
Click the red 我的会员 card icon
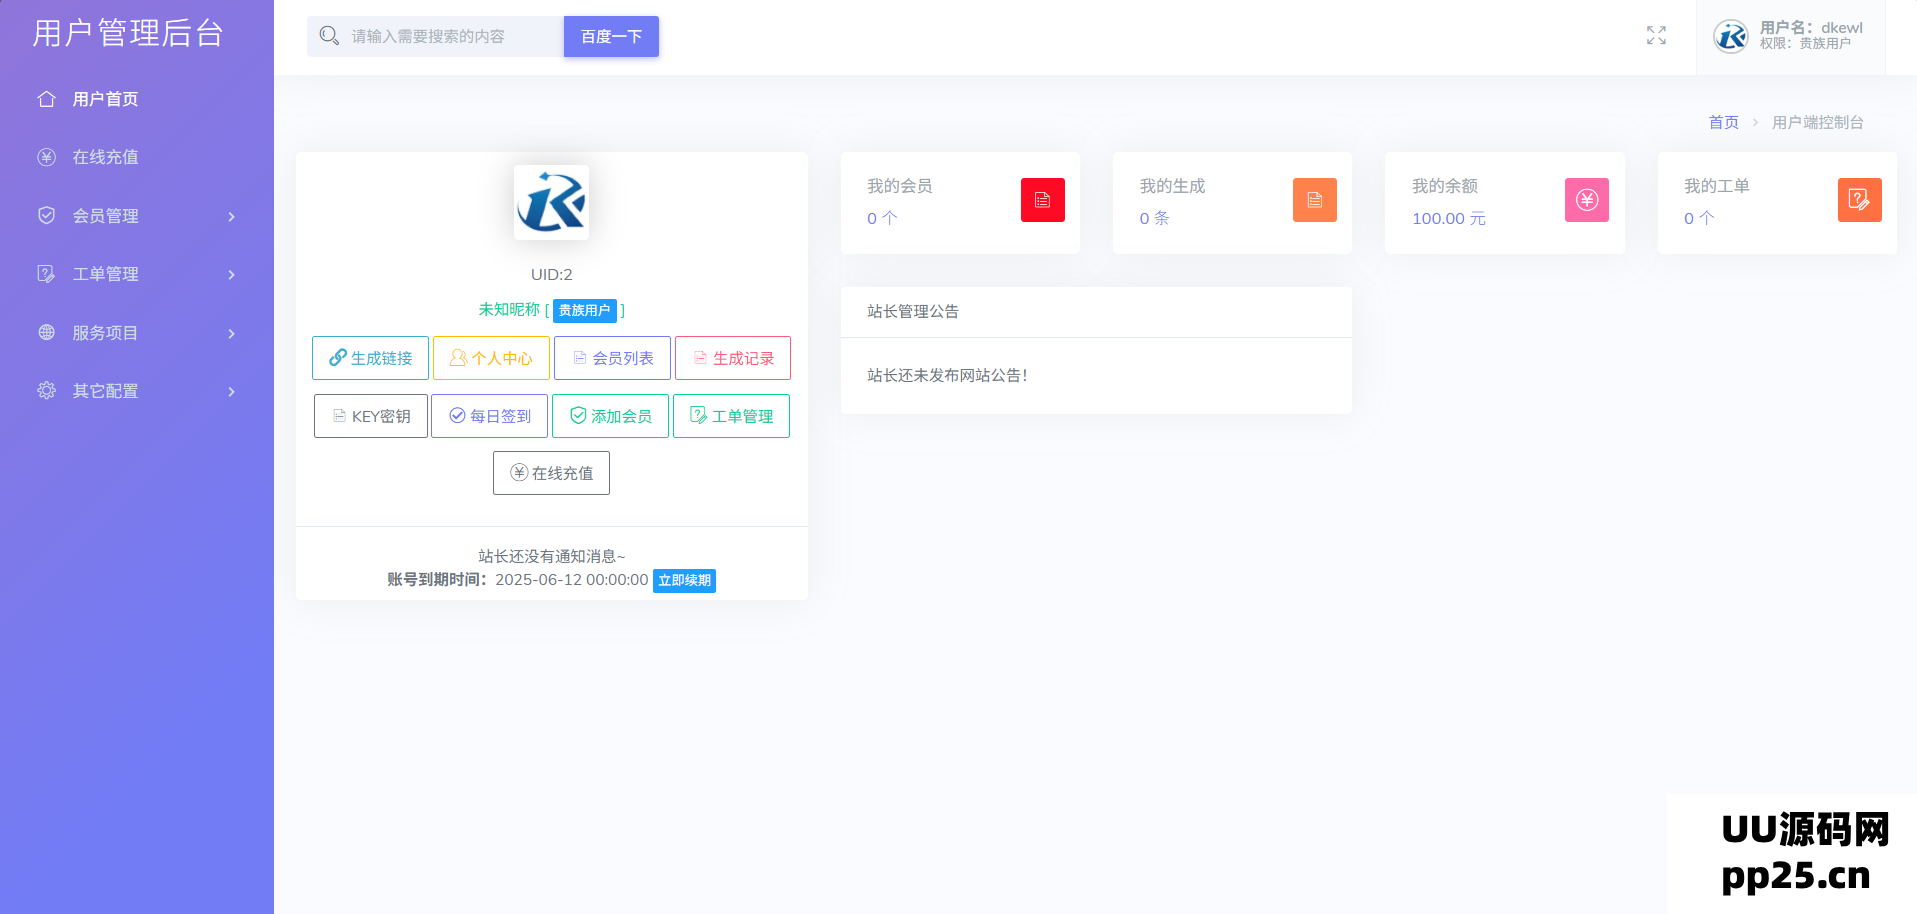point(1042,200)
